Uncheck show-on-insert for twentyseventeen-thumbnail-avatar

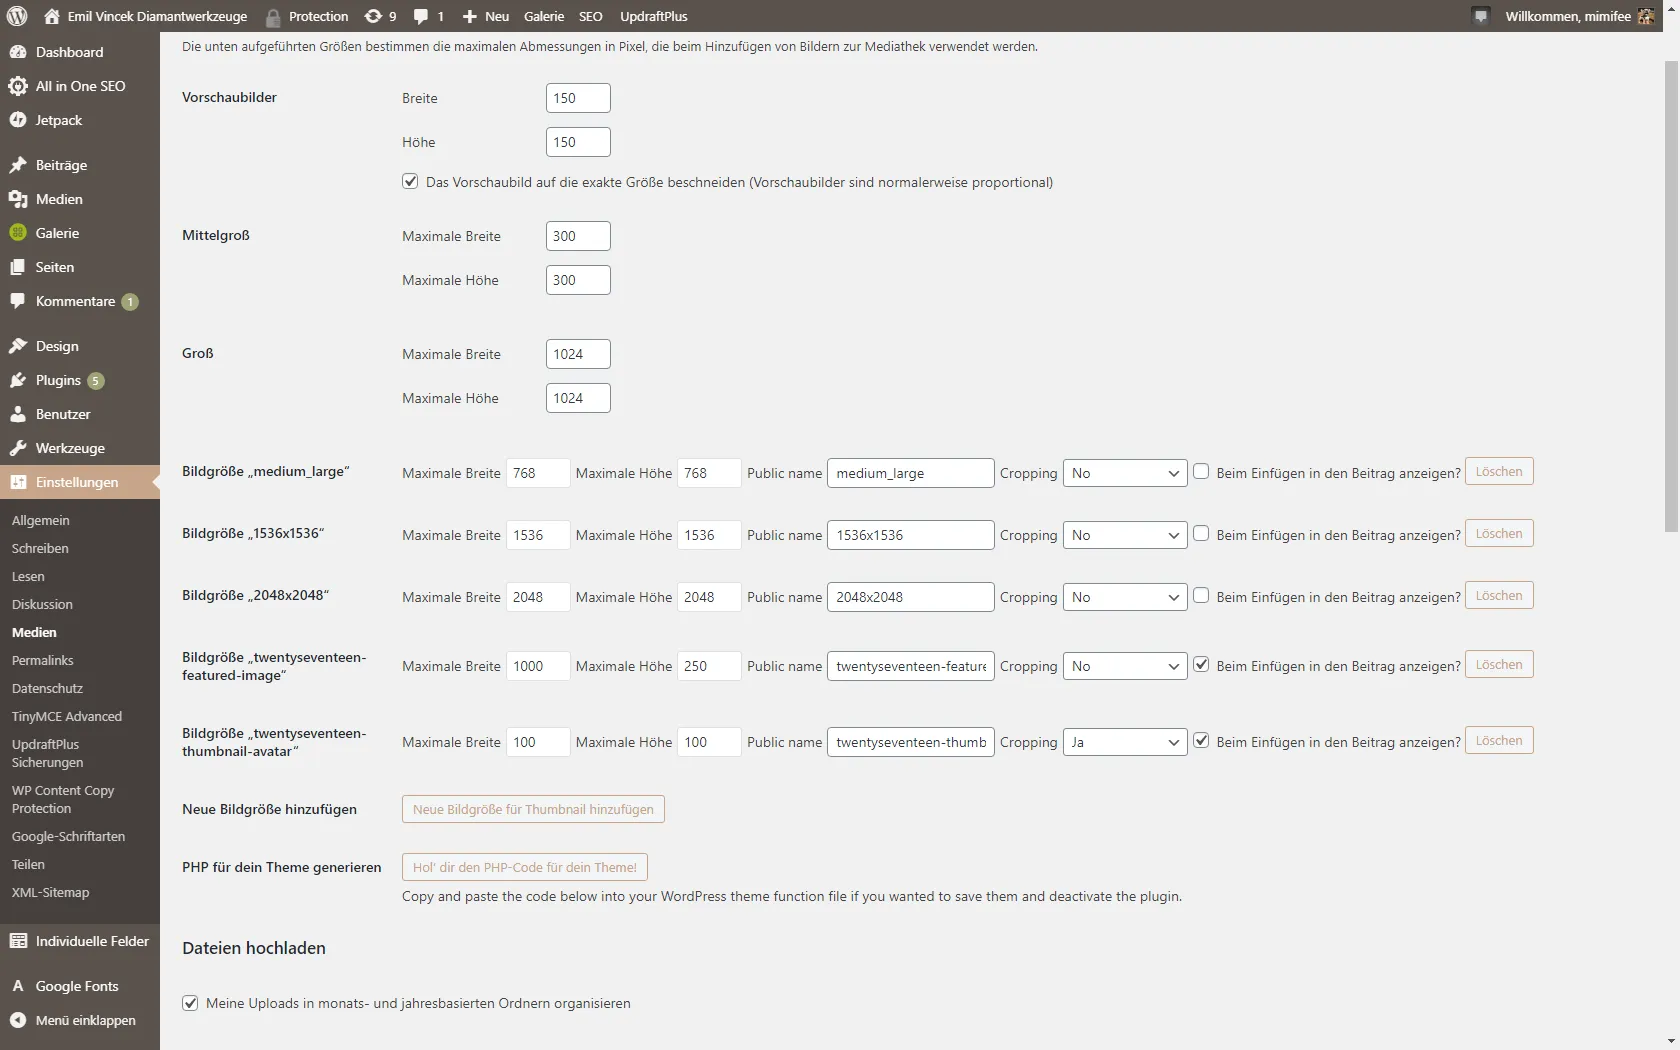[x=1201, y=740]
